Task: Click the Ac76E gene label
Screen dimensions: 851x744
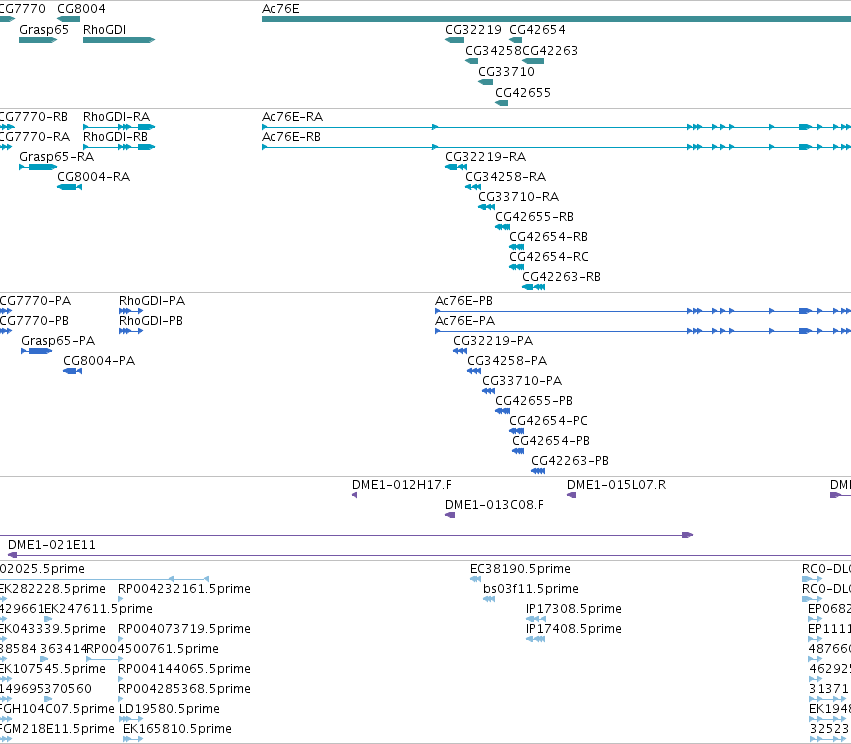Action: pos(281,9)
